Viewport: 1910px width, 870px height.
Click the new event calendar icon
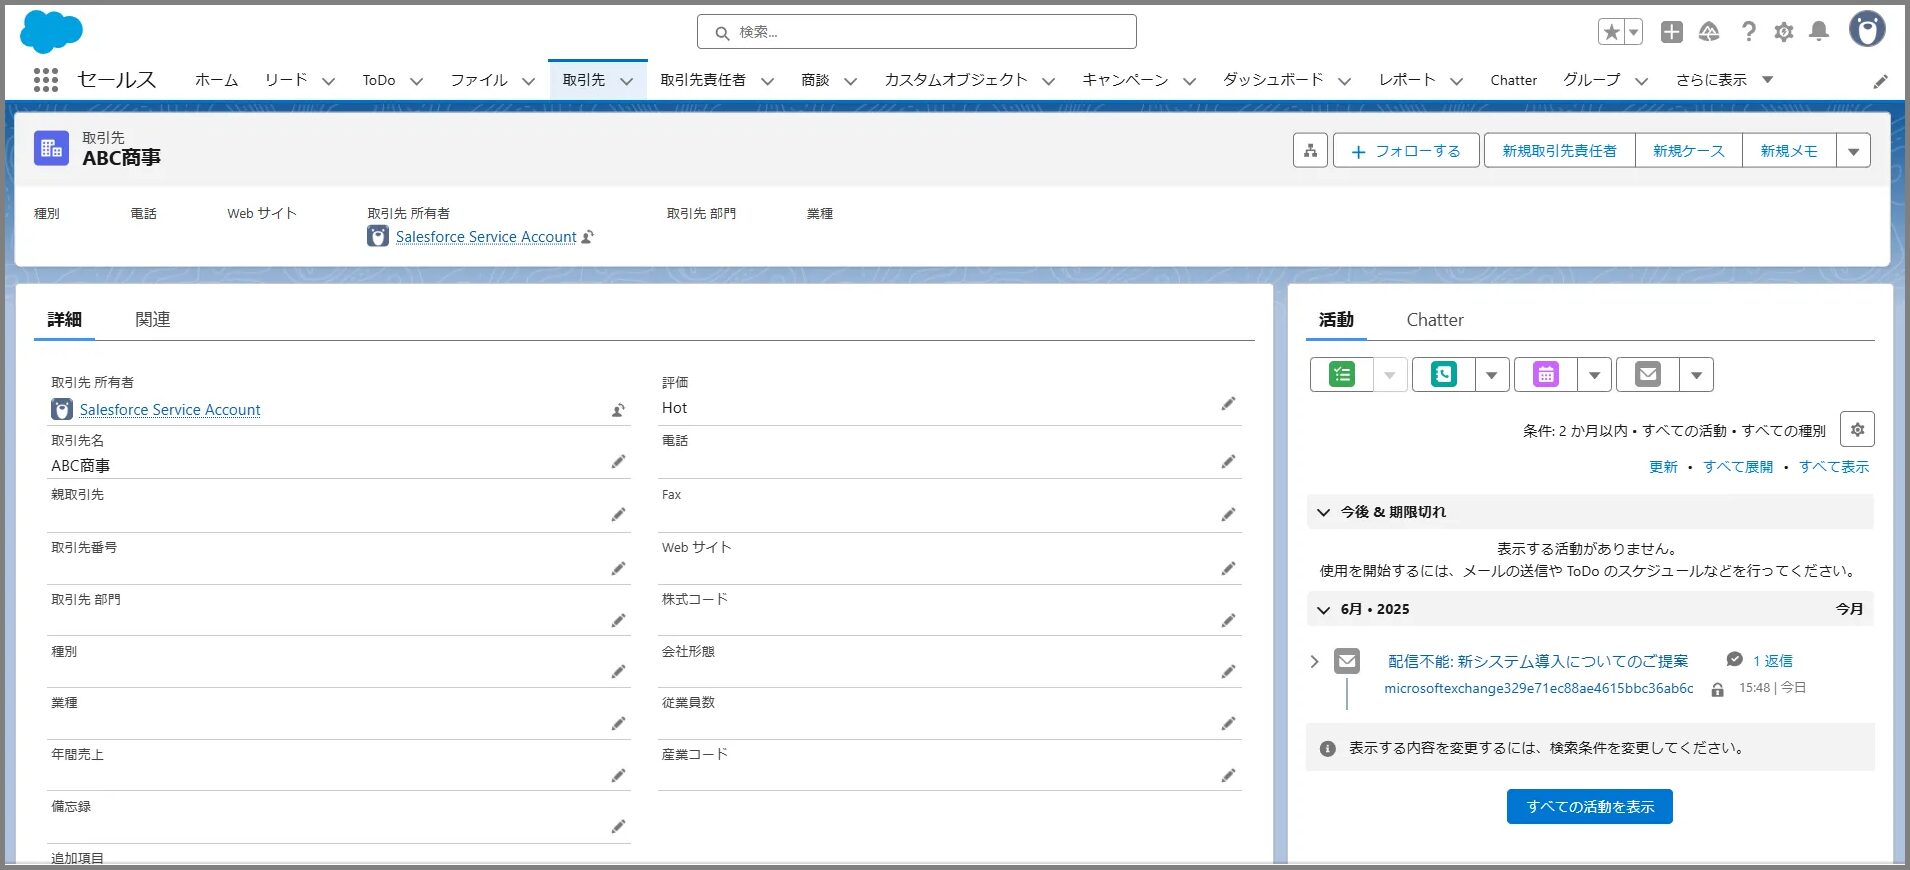click(x=1546, y=375)
